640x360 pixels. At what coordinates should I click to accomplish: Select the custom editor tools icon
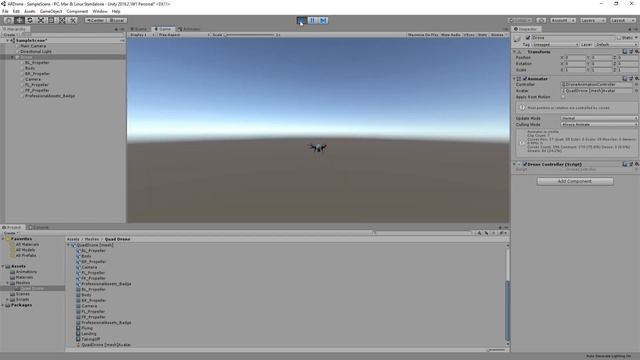(72, 20)
